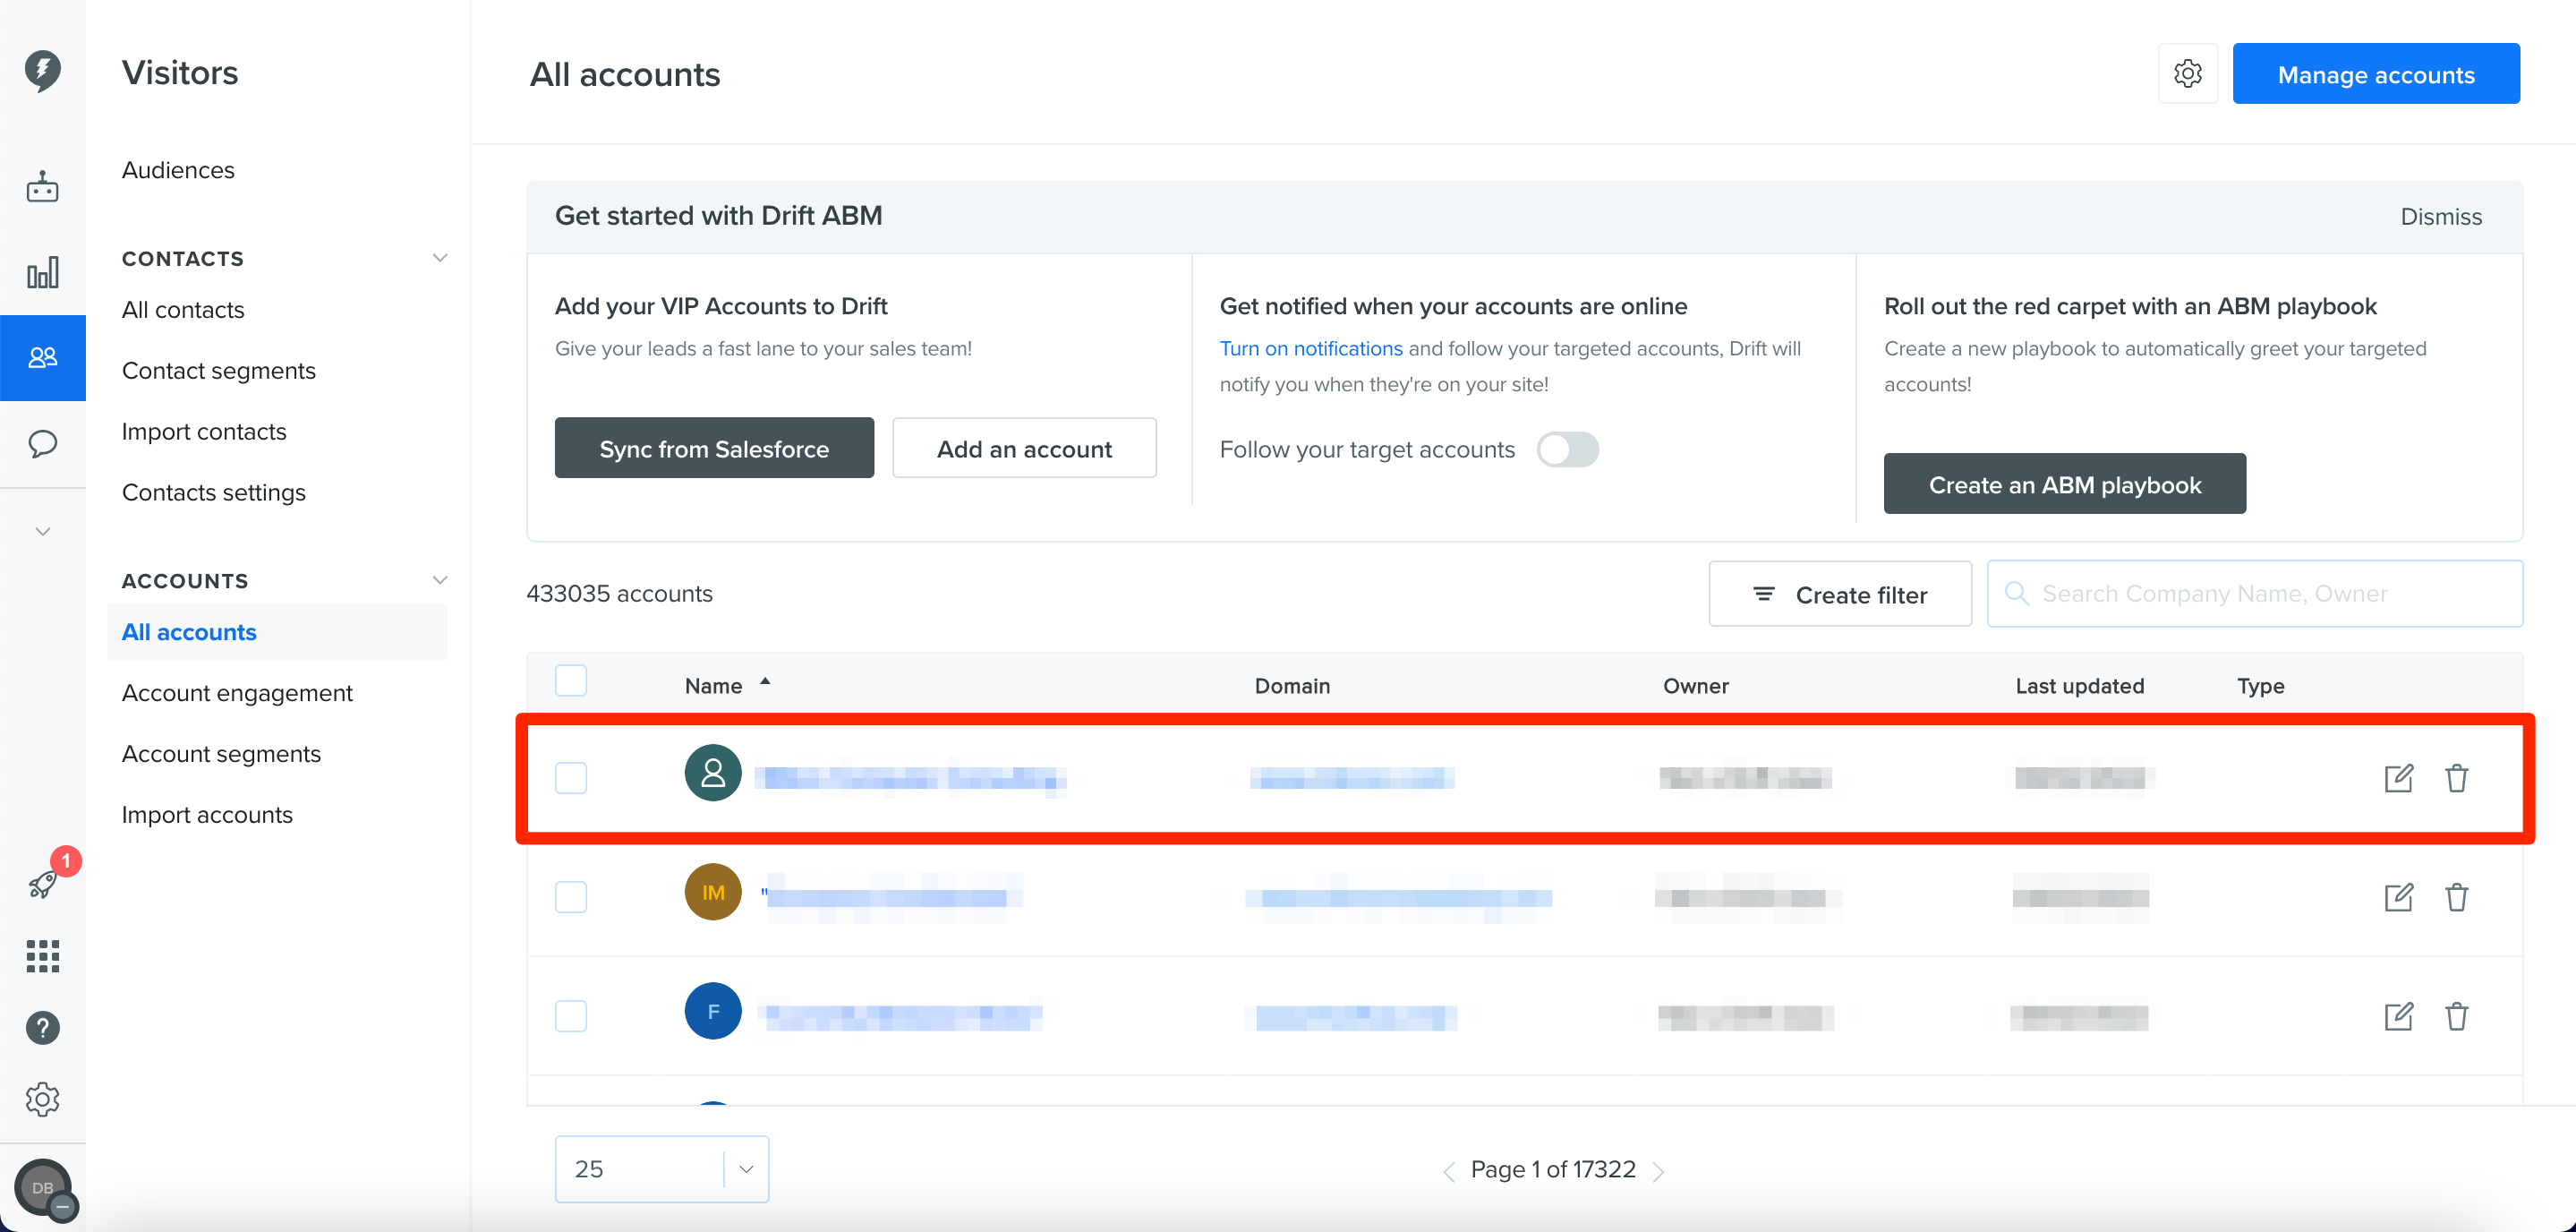Go to next page arrow
Screen dimensions: 2576x1232
[1658, 1171]
